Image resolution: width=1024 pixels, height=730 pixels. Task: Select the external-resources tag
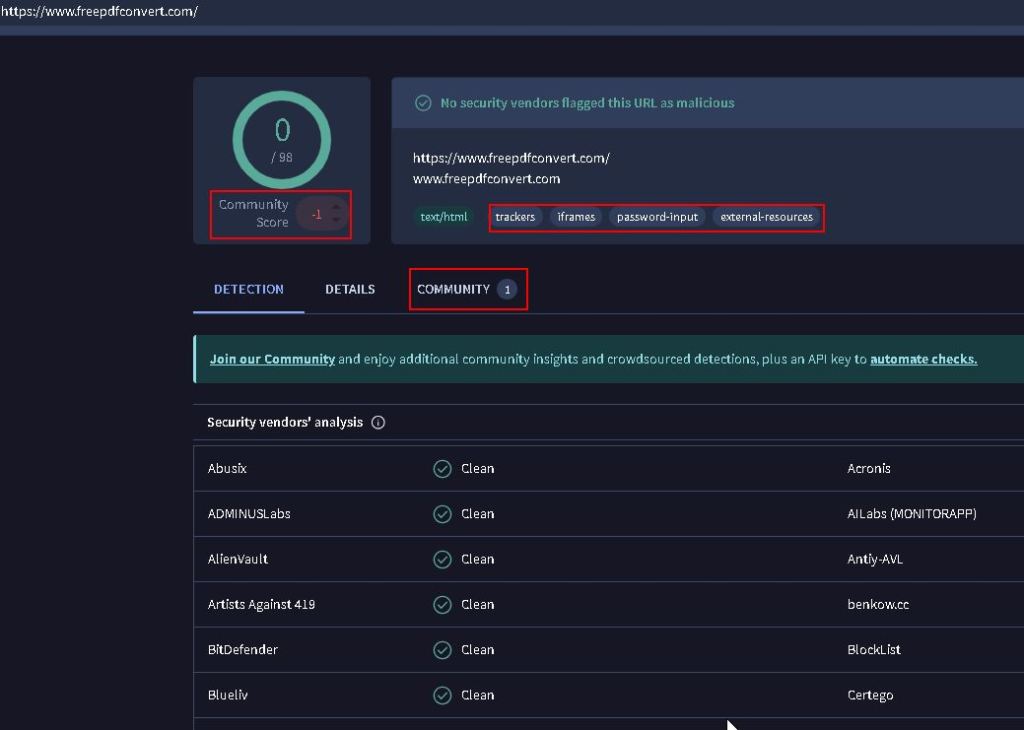pyautogui.click(x=766, y=217)
